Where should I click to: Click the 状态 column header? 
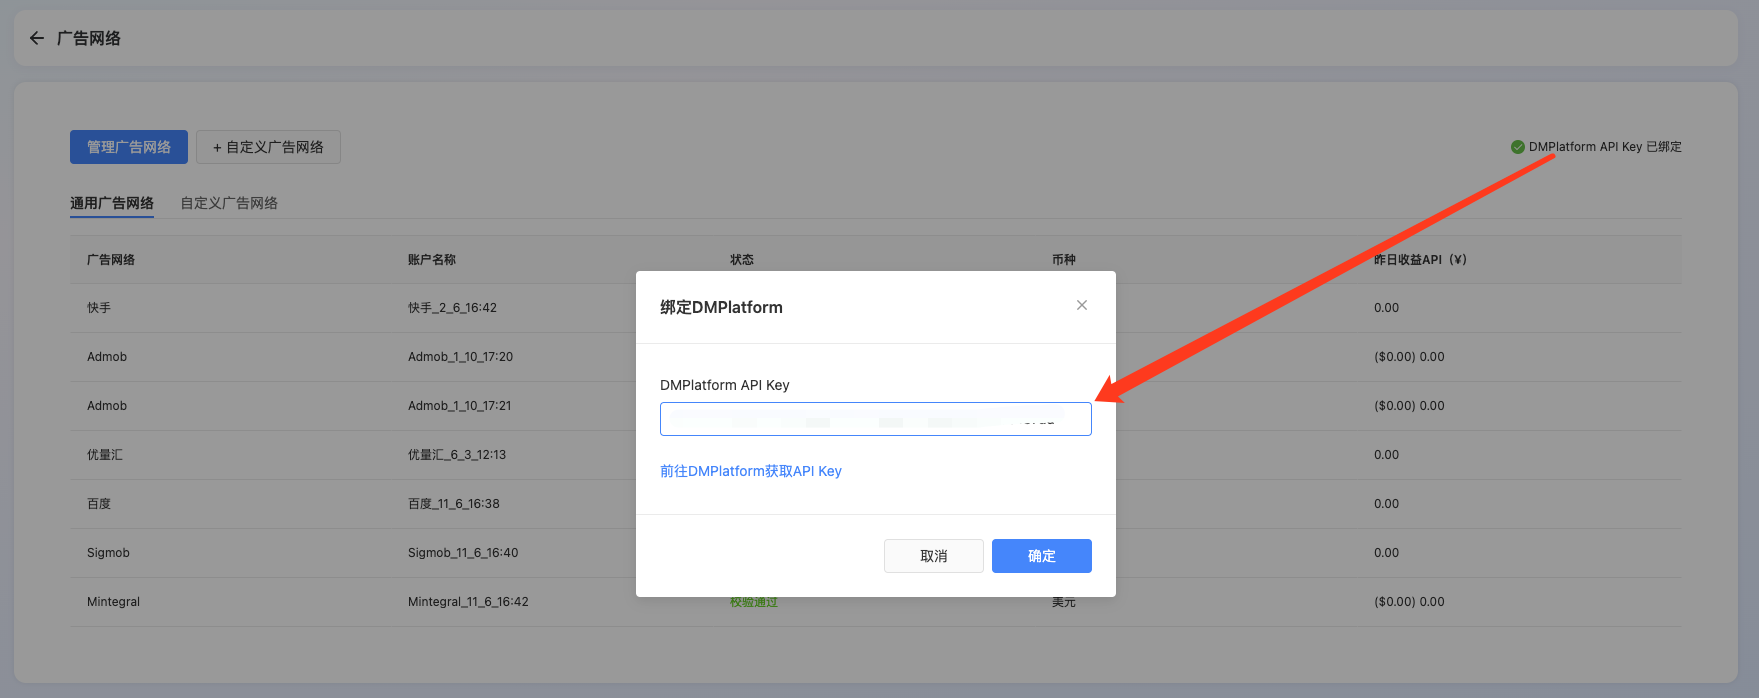(742, 260)
